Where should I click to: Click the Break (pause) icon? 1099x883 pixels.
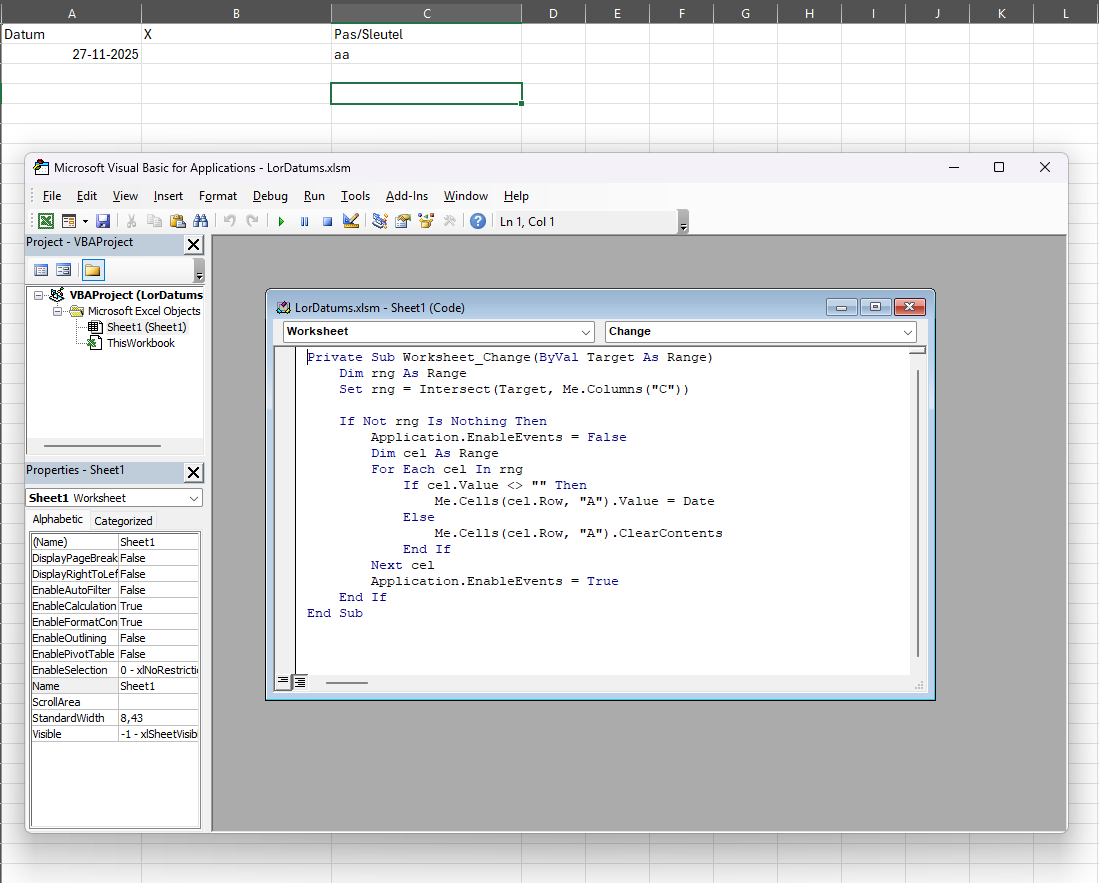click(304, 221)
